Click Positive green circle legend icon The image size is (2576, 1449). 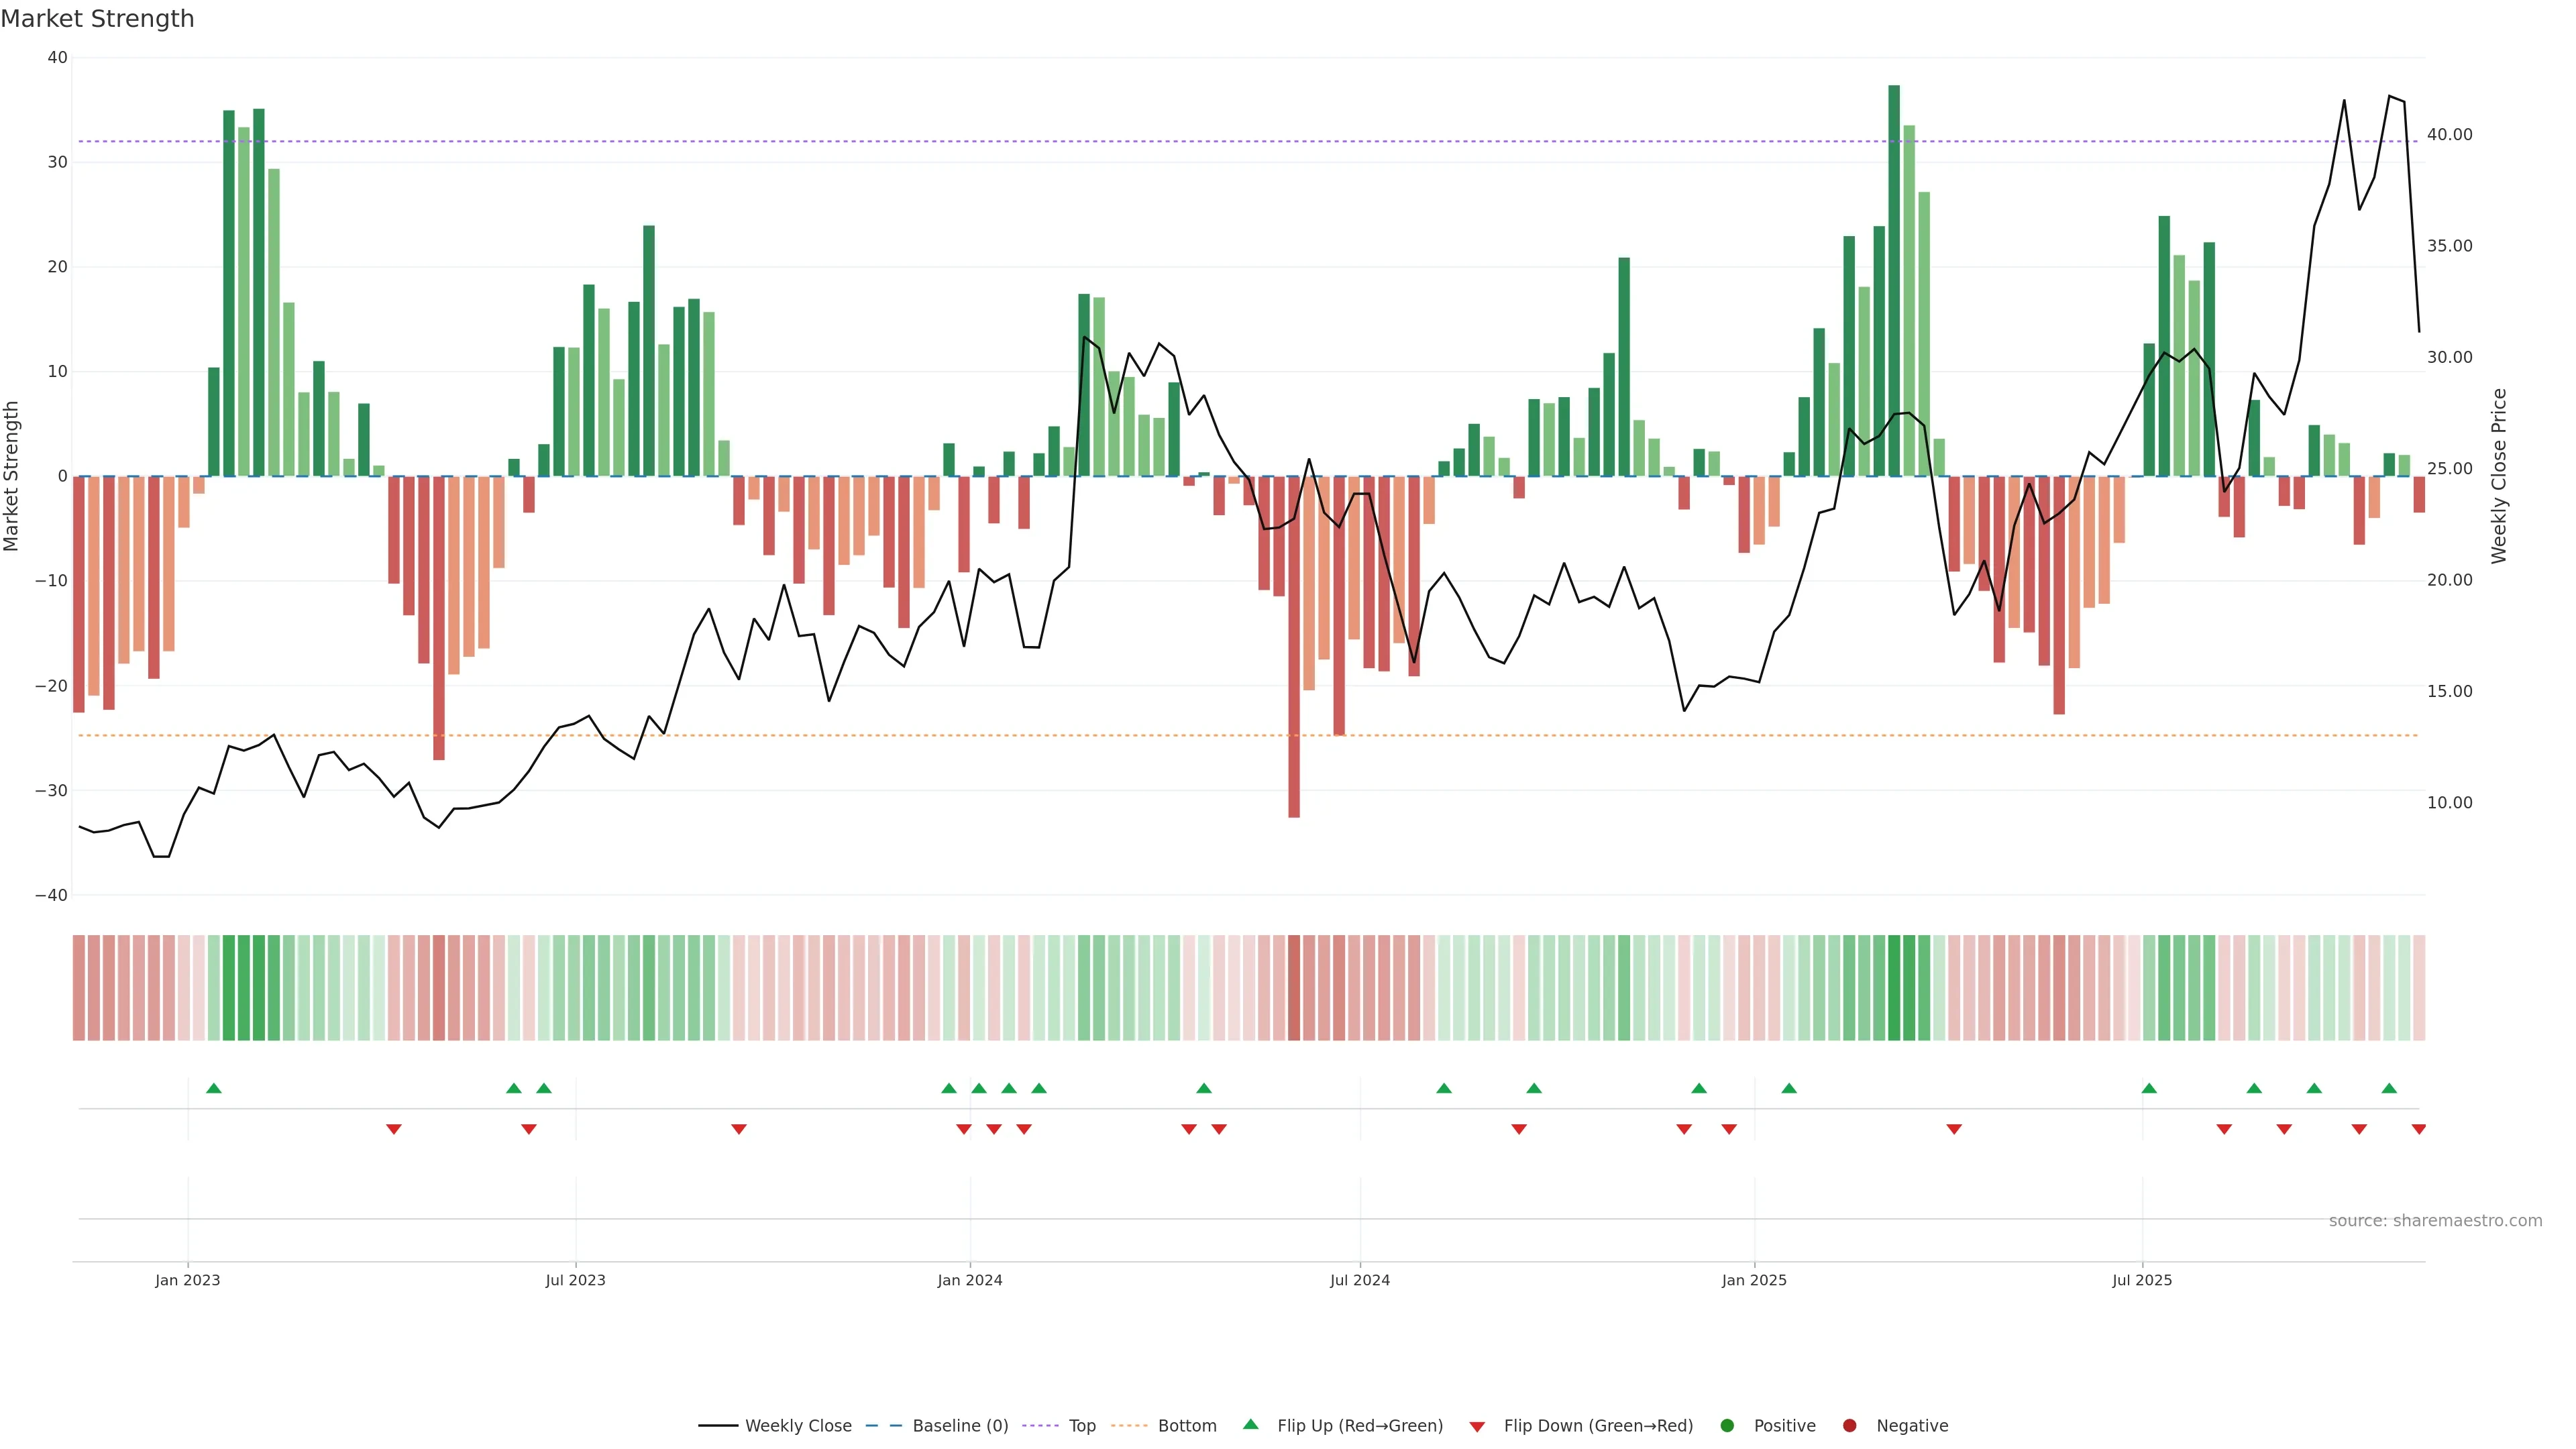click(1727, 1426)
